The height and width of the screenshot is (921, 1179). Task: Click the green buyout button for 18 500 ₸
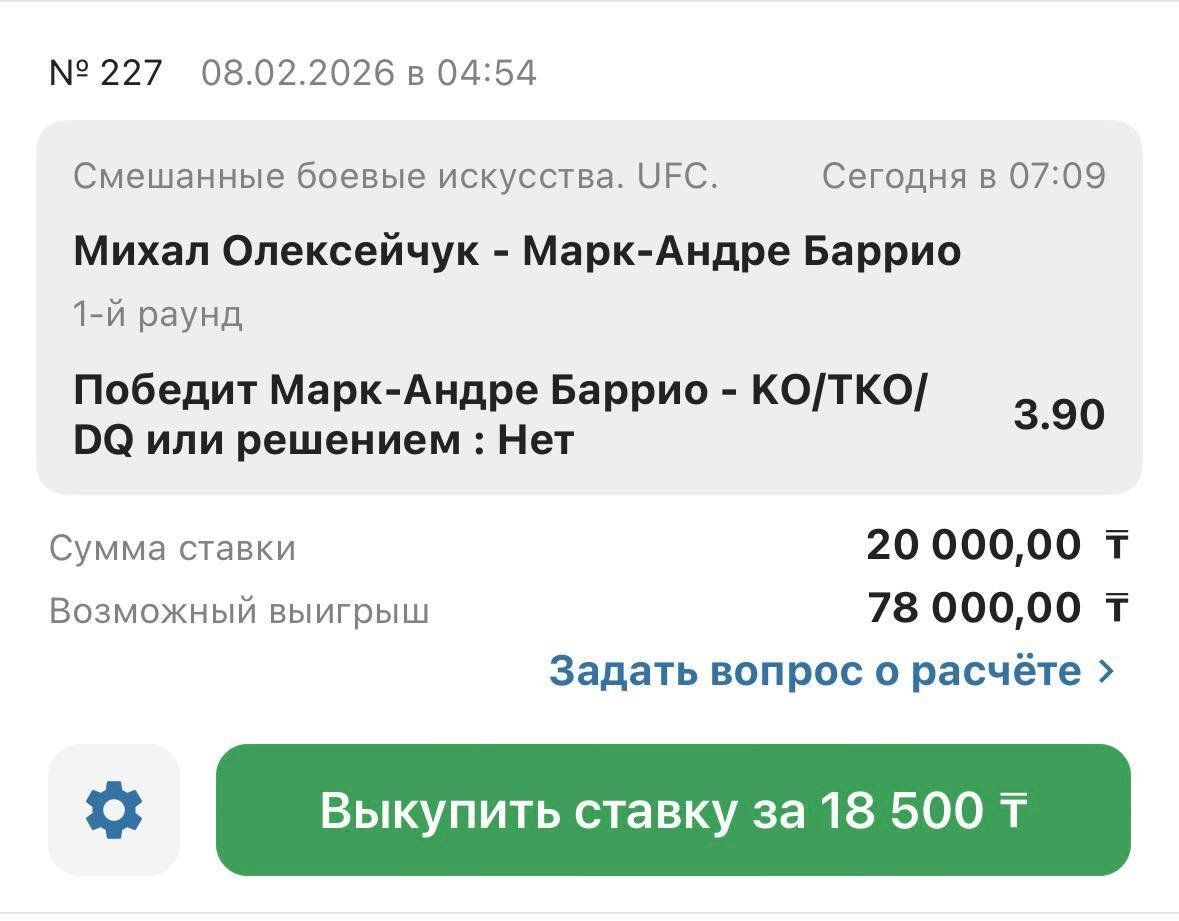(672, 810)
